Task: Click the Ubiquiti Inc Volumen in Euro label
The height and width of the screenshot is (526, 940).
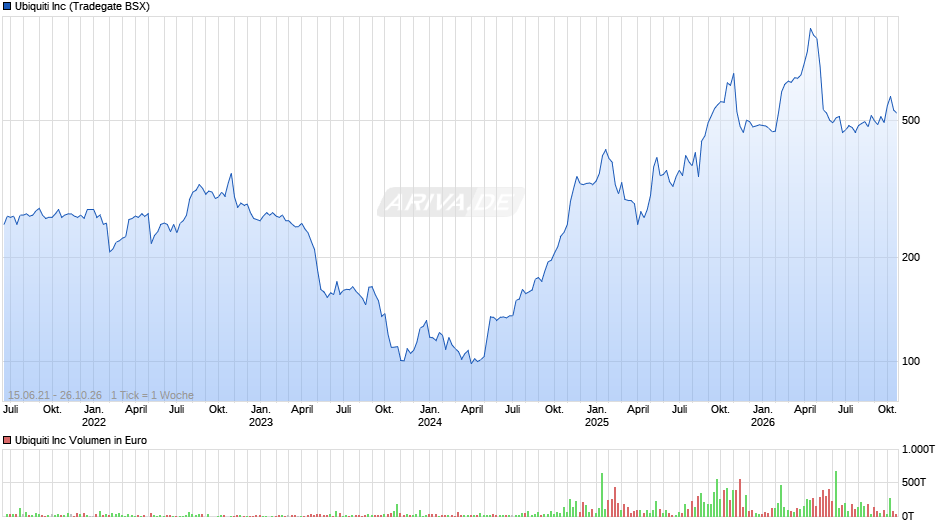Action: click(81, 440)
